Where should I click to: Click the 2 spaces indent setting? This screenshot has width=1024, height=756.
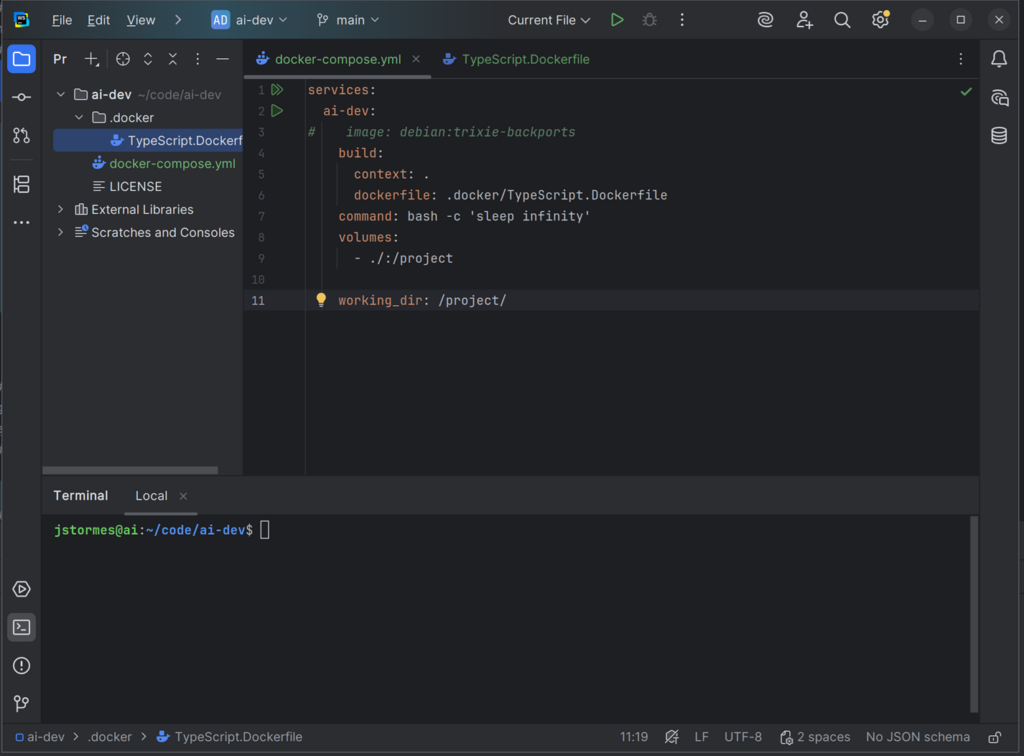815,737
